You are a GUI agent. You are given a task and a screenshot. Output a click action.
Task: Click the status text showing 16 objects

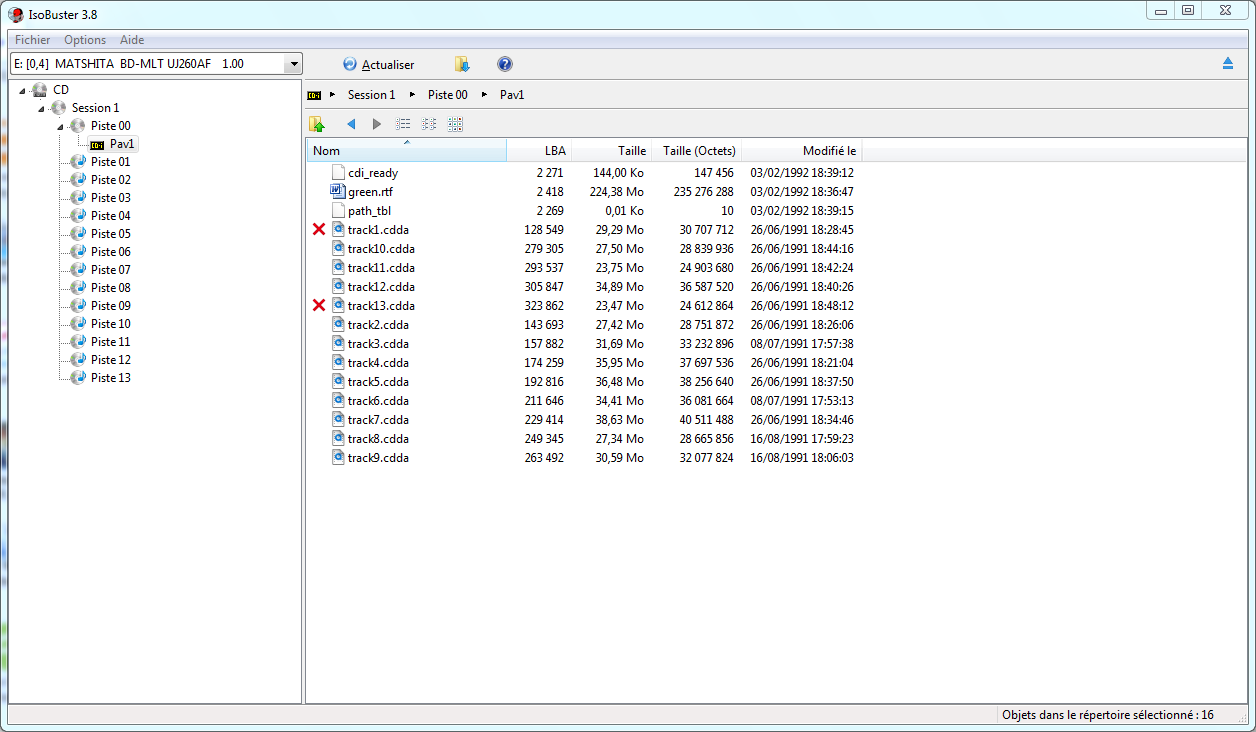1107,715
